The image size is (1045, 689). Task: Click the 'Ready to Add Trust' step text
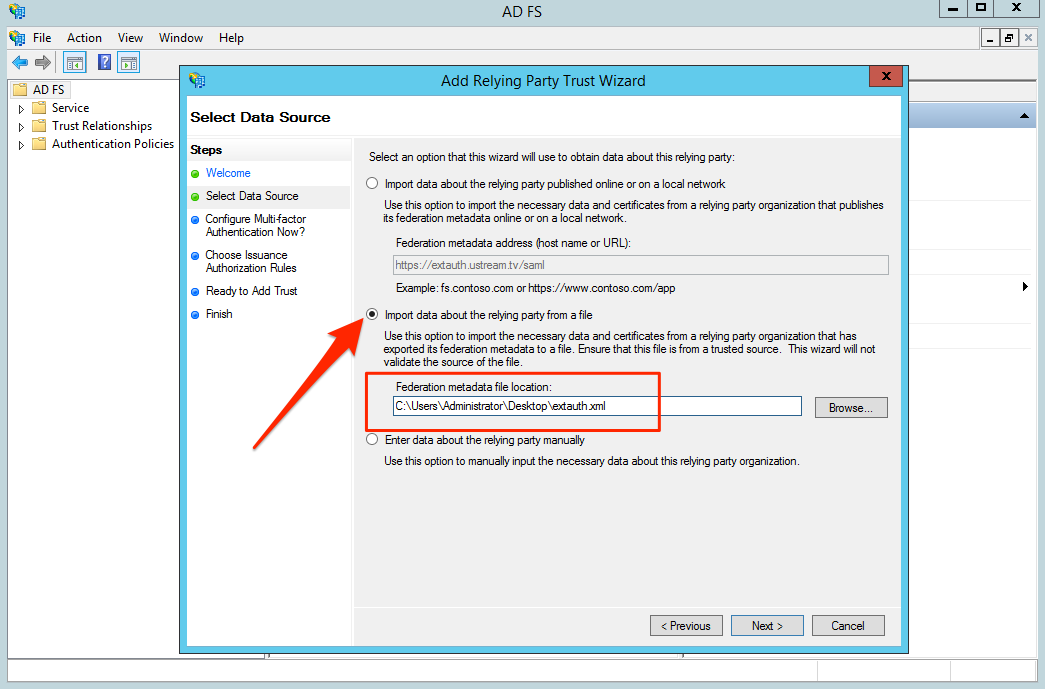251,291
